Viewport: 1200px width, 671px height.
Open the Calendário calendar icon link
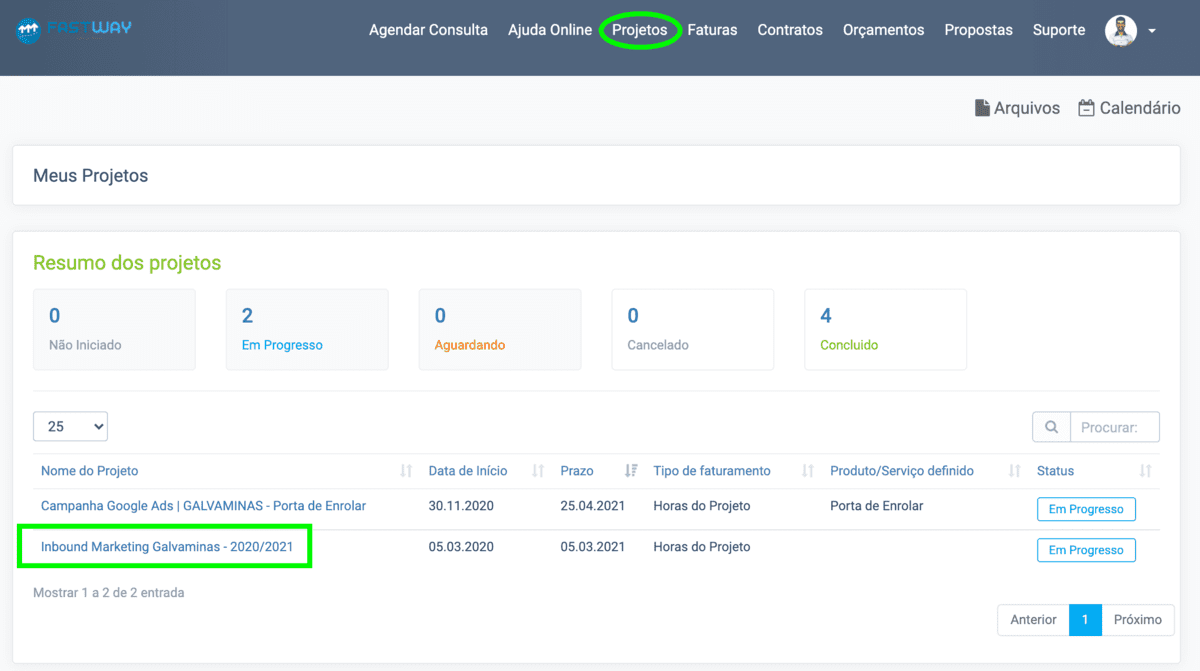[x=1086, y=108]
